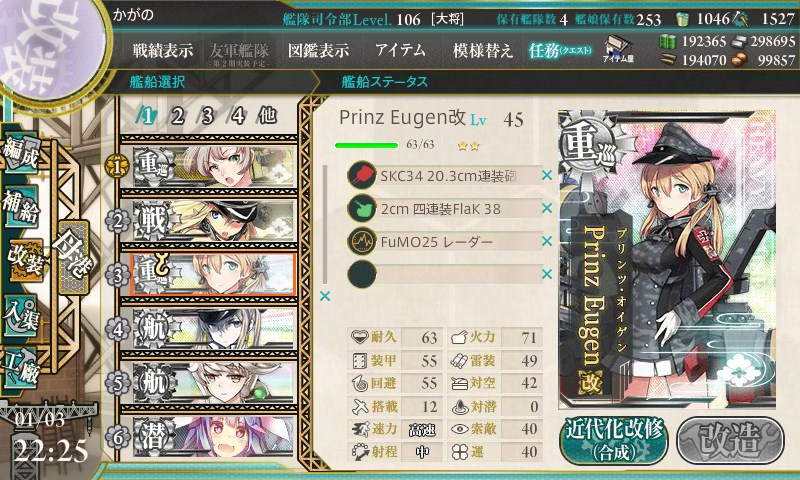Click the 2cm FlaK 38 anti-air icon
The image size is (800, 480).
[361, 209]
